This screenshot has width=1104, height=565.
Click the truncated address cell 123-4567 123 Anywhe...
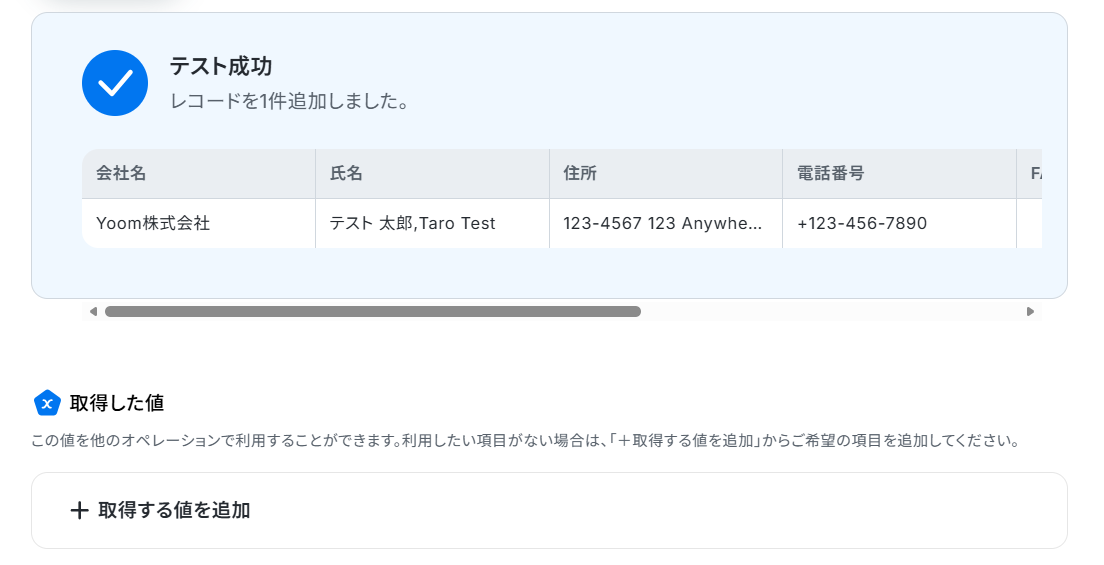[666, 223]
